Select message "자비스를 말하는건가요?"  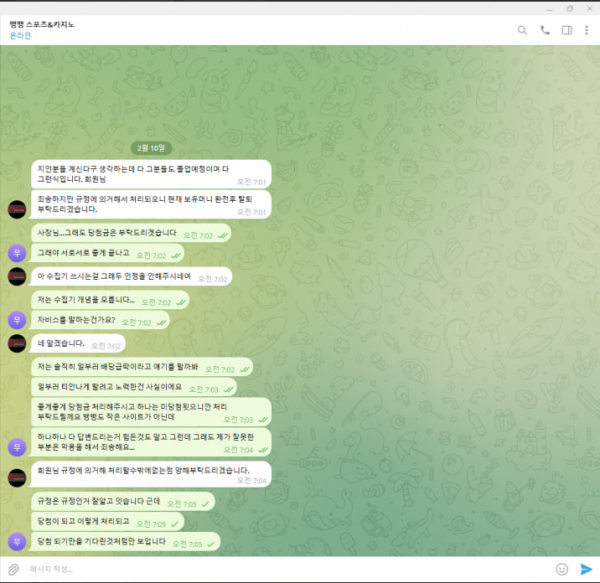[100, 320]
